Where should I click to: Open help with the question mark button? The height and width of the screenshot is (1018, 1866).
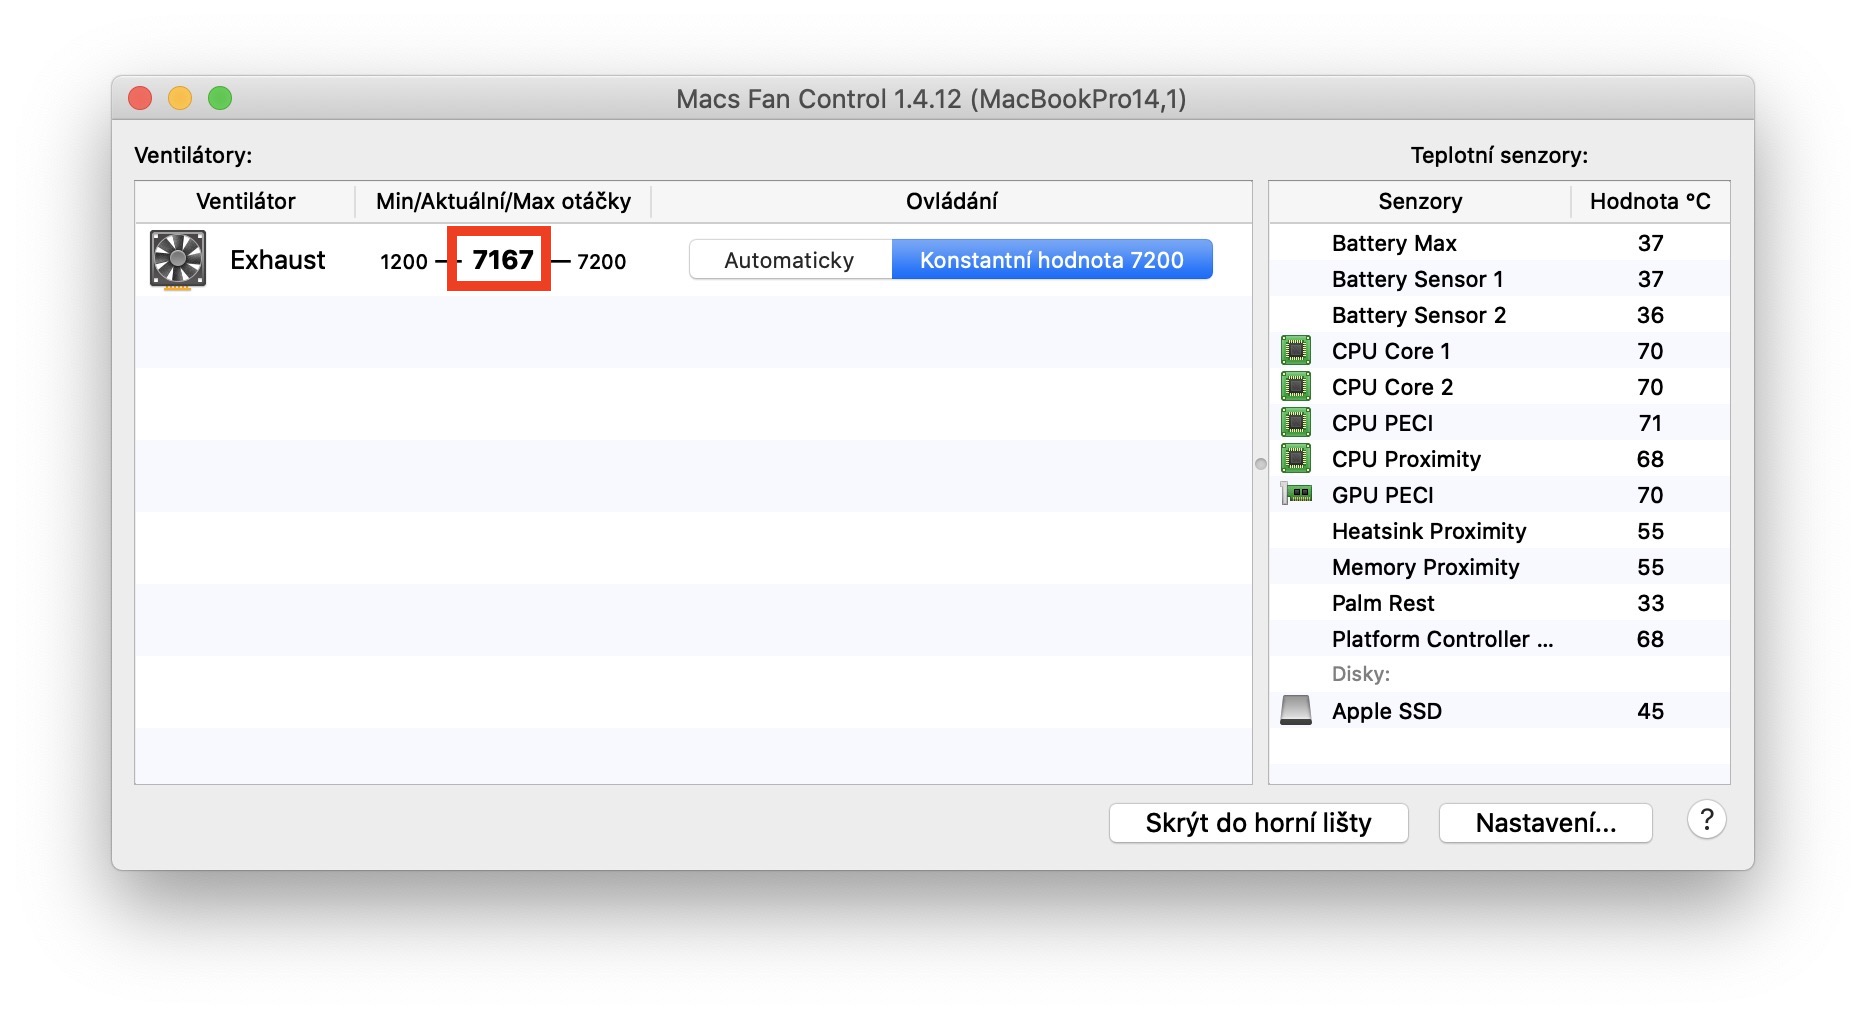tap(1706, 821)
